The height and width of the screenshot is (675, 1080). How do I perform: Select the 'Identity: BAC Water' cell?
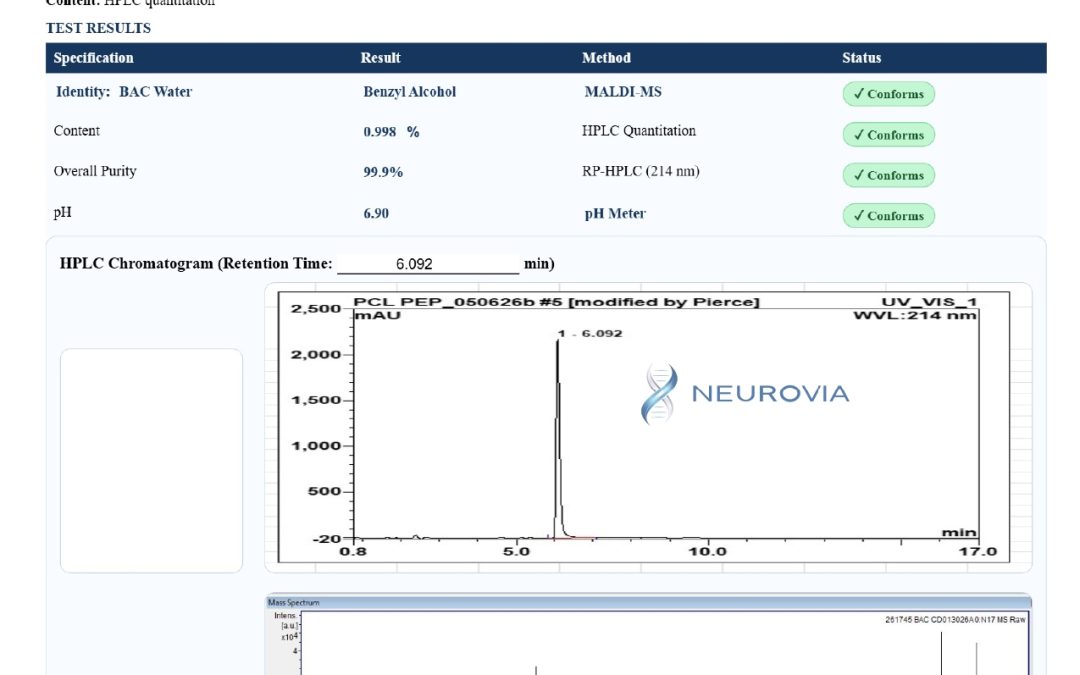(x=124, y=92)
